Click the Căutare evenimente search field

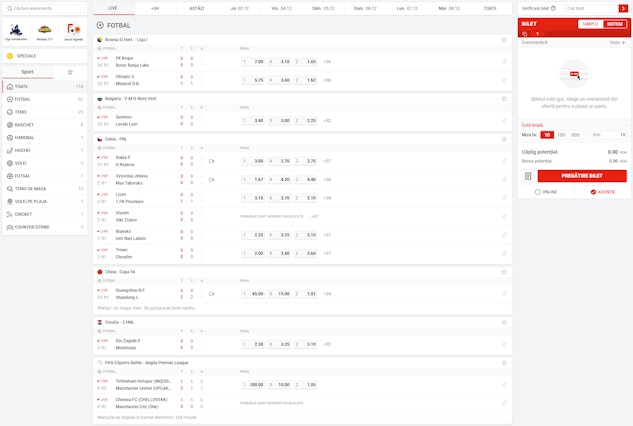(x=46, y=8)
